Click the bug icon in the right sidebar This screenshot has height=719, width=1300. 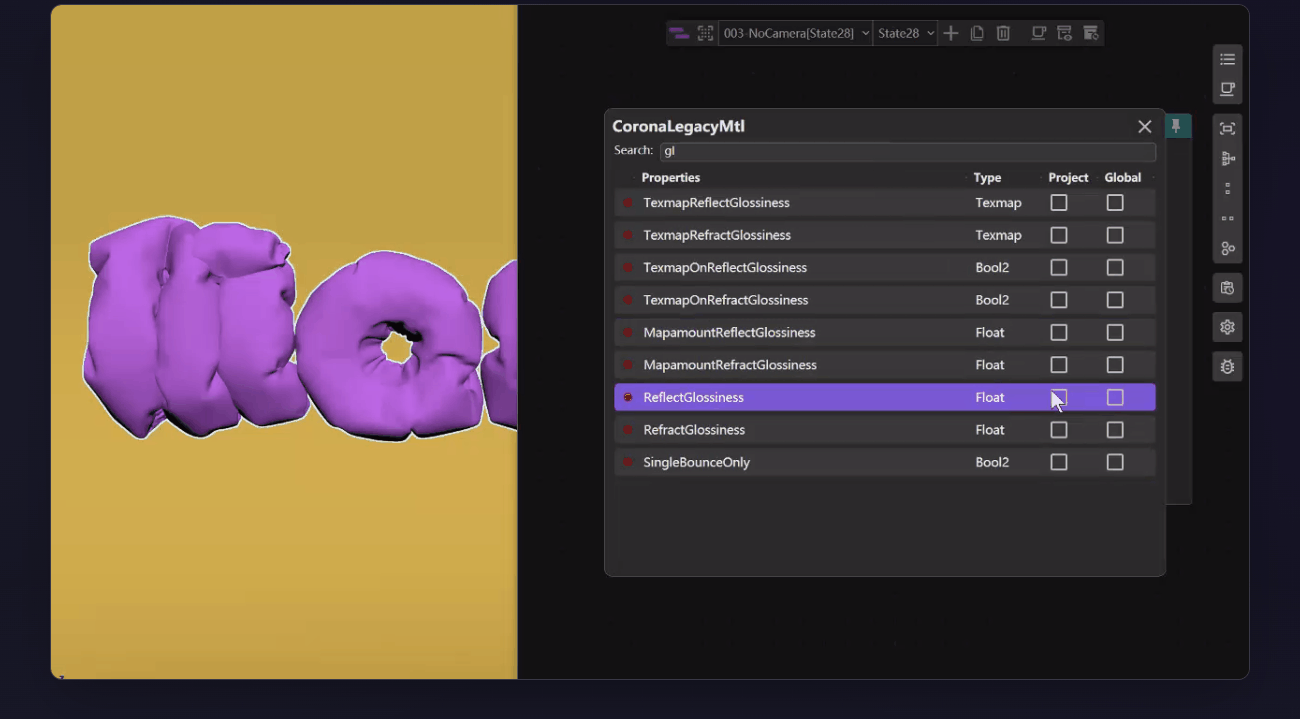click(1227, 367)
